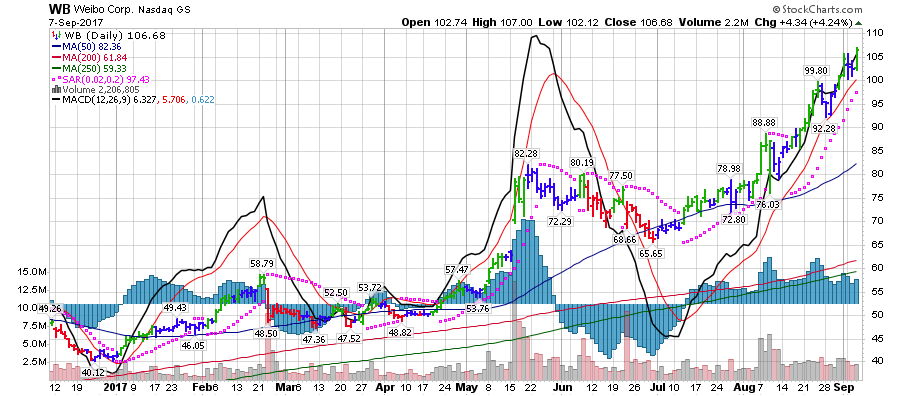900x396 pixels.
Task: Click the Aug month label on time axis
Action: [745, 387]
